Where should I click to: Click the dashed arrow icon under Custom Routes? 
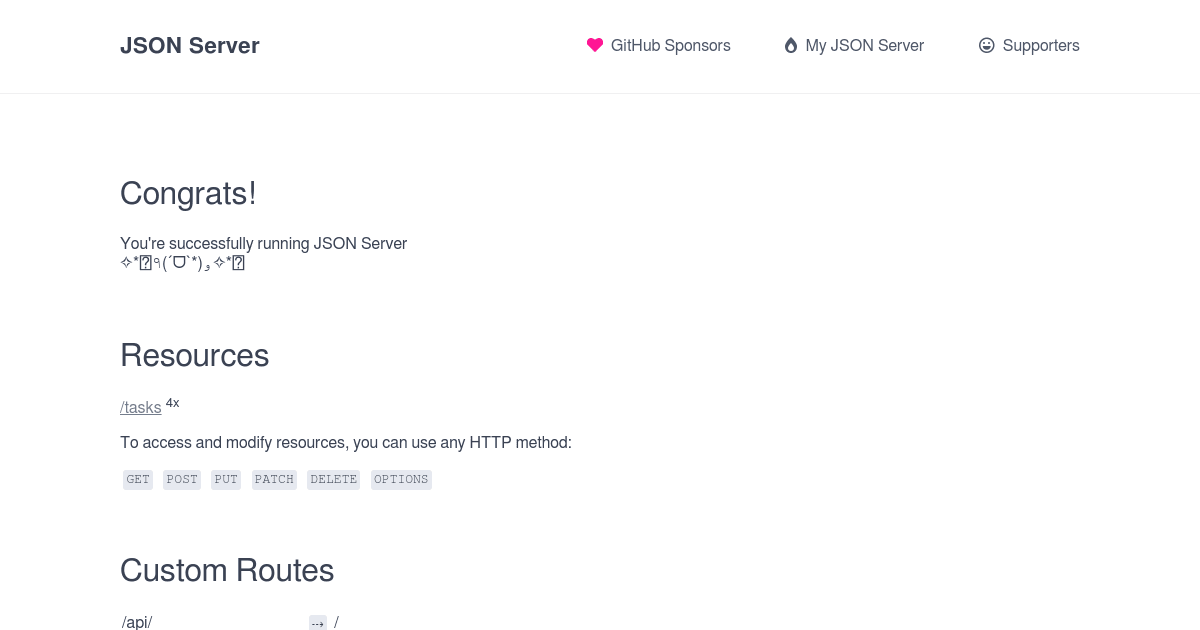(318, 622)
